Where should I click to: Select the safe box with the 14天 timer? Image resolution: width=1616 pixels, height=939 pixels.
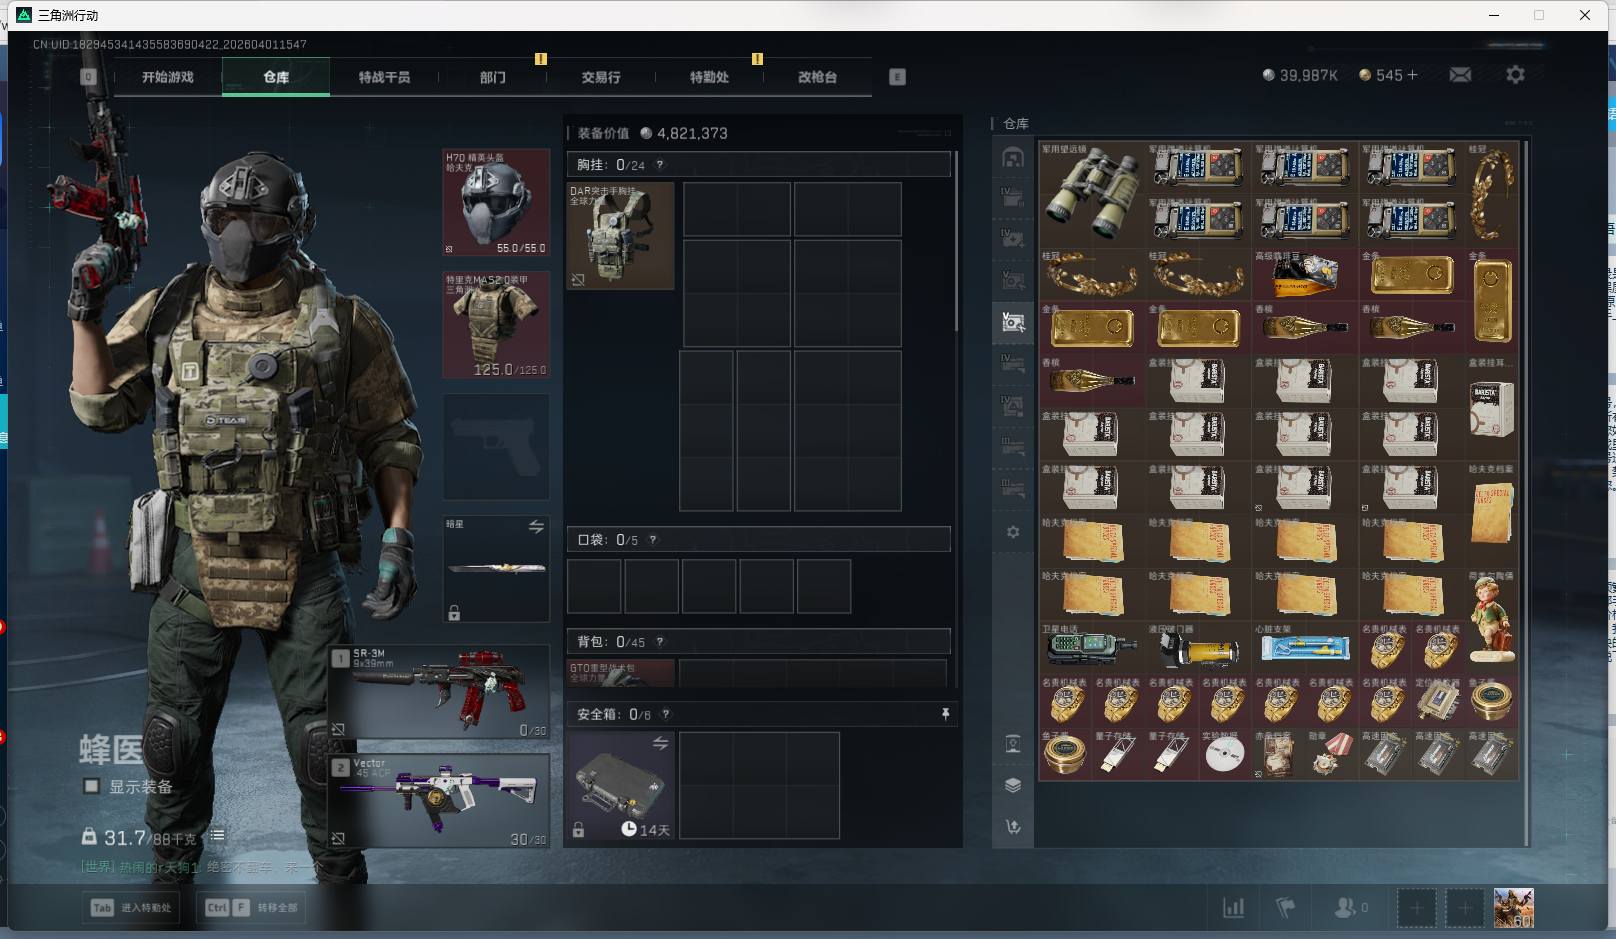point(620,785)
